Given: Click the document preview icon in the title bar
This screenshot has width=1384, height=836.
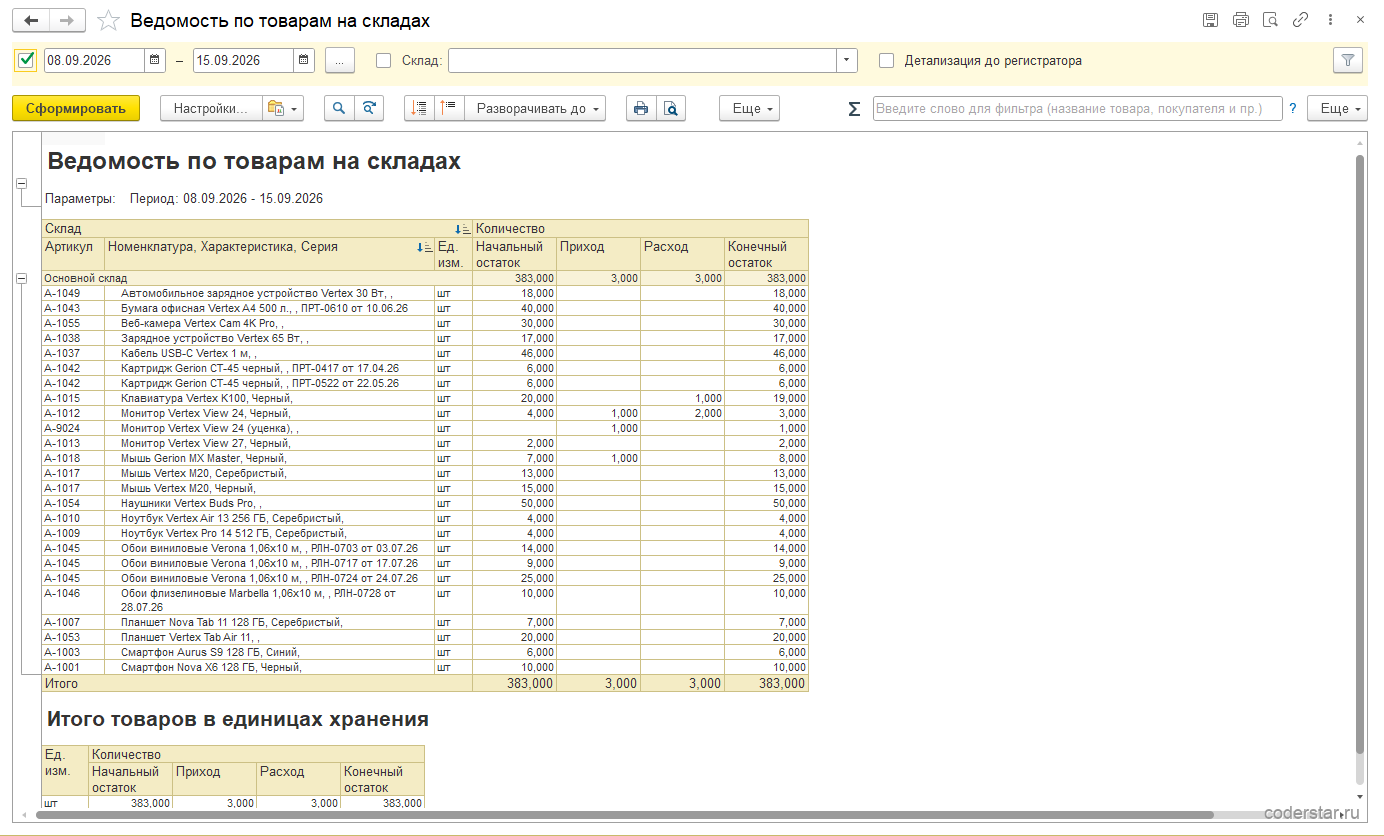Looking at the screenshot, I should tap(1271, 20).
